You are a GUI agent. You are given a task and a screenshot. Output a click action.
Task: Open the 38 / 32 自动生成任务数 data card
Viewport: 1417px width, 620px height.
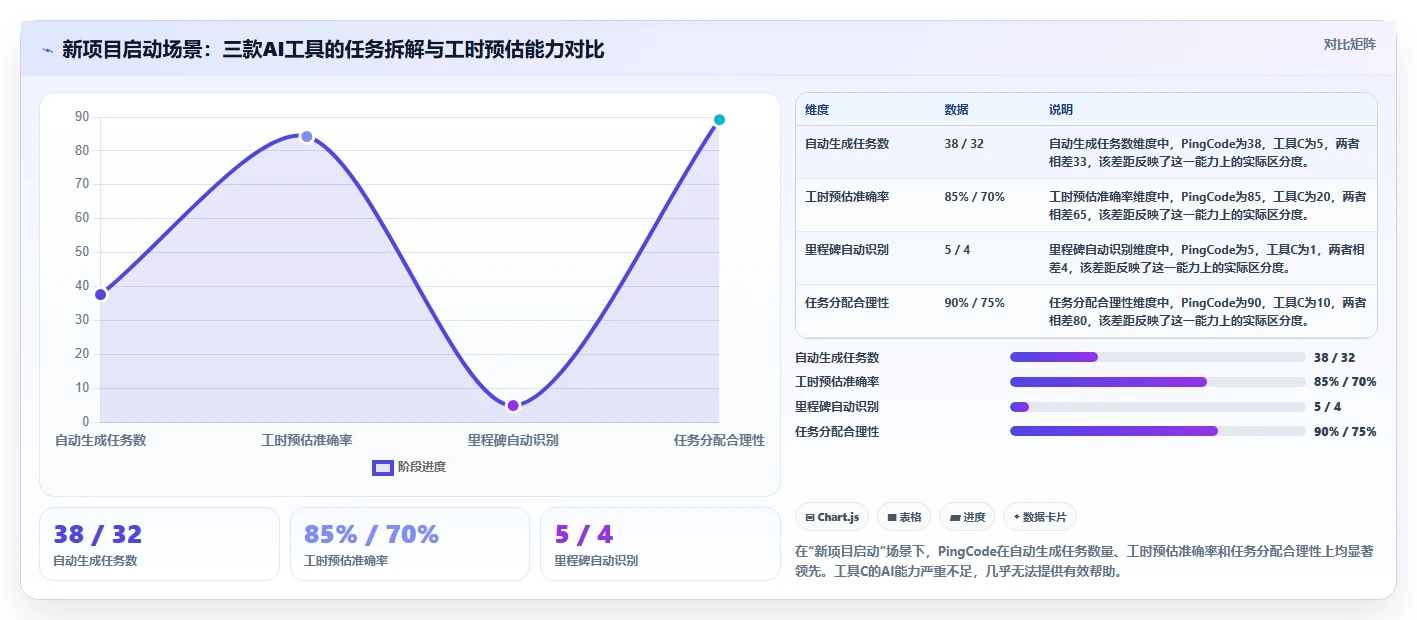coord(159,544)
